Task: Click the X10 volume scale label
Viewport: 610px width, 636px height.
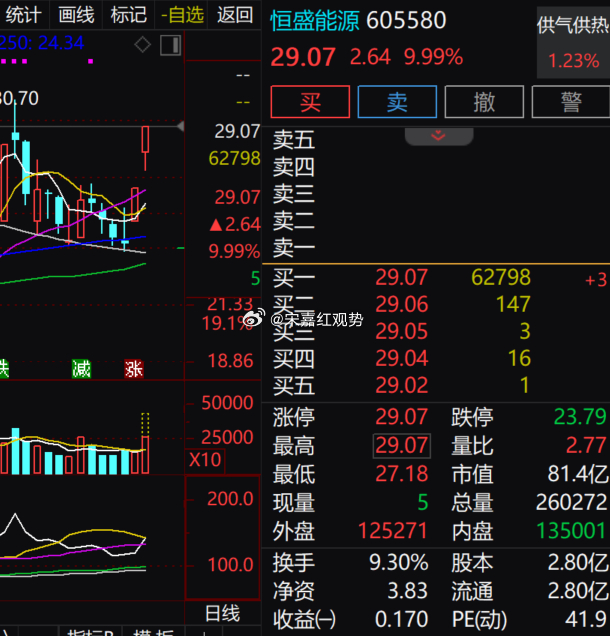Action: pos(205,460)
